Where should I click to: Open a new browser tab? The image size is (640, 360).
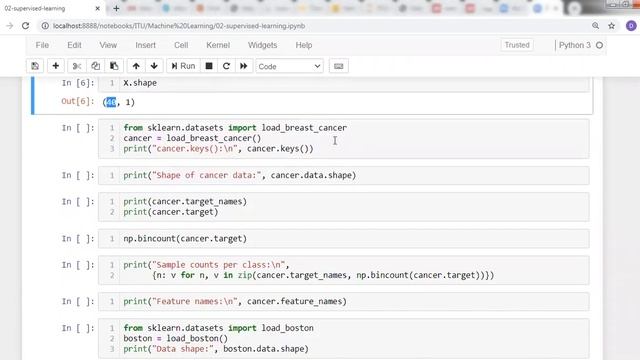116,8
